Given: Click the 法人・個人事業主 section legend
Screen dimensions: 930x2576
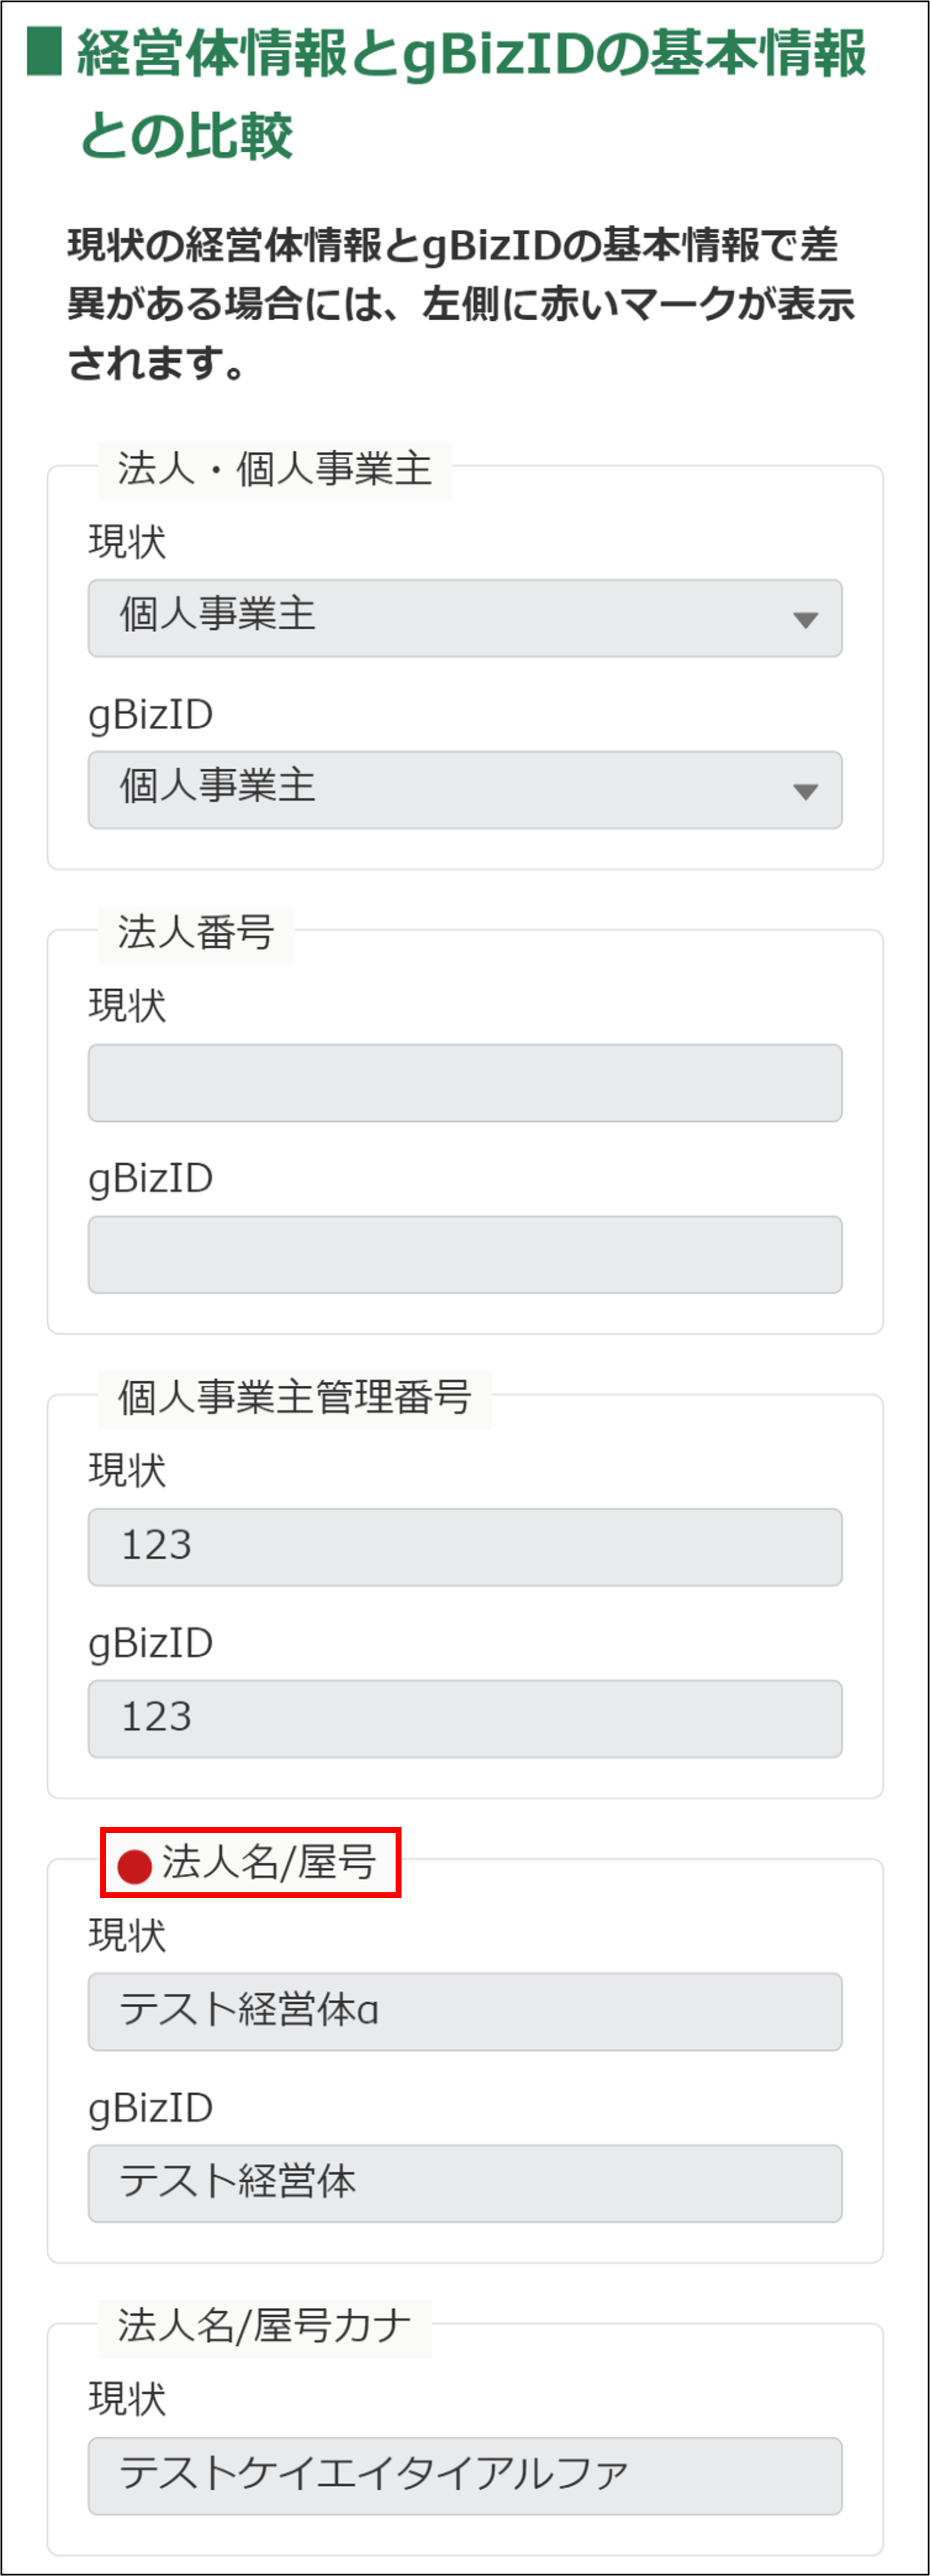Looking at the screenshot, I should pyautogui.click(x=274, y=469).
